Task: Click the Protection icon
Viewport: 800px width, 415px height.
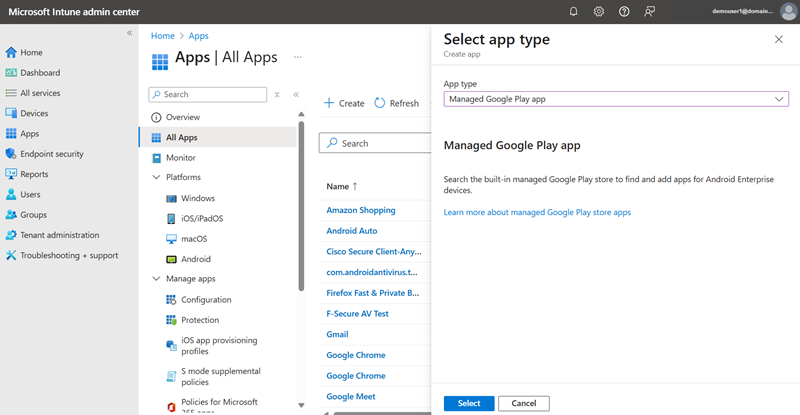Action: point(171,320)
